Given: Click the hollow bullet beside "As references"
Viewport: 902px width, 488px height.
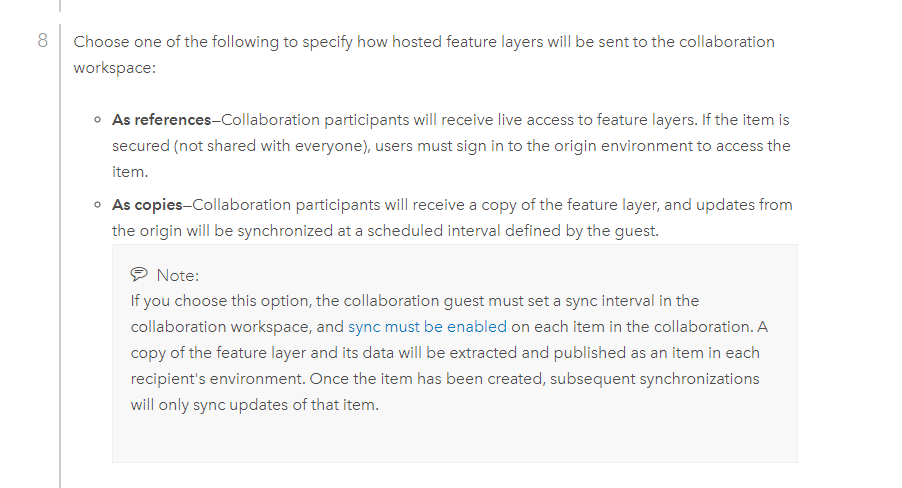Looking at the screenshot, I should coord(97,120).
